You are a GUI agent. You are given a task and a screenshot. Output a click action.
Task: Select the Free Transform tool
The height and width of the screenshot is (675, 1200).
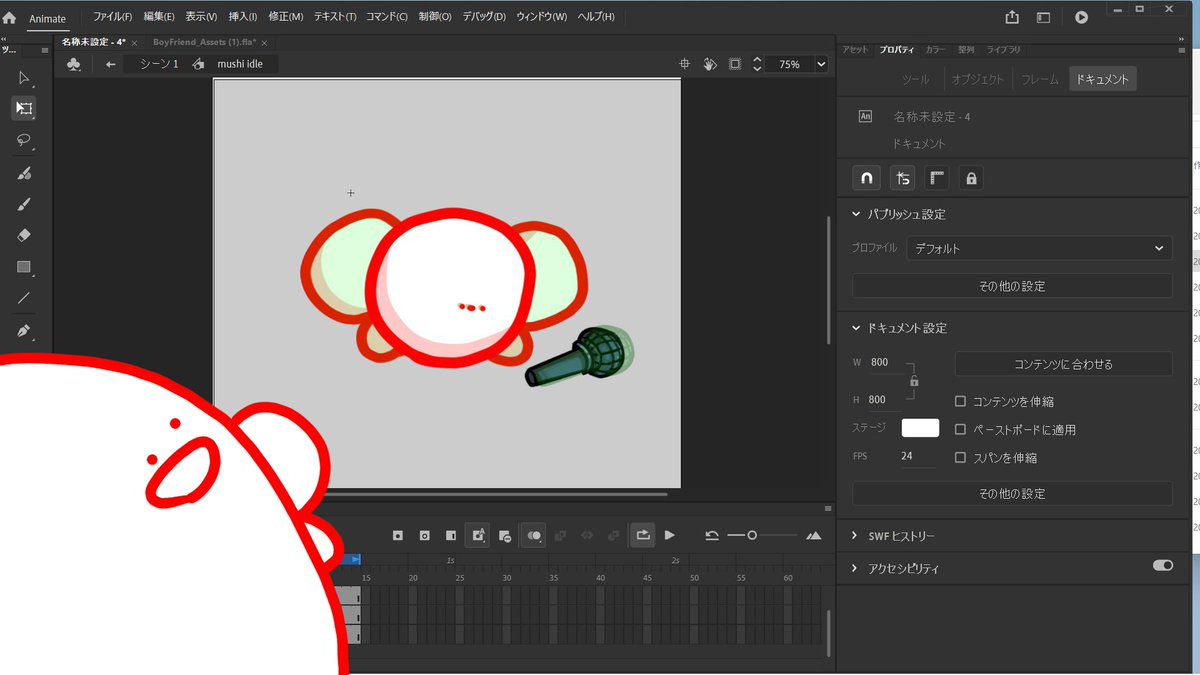24,108
